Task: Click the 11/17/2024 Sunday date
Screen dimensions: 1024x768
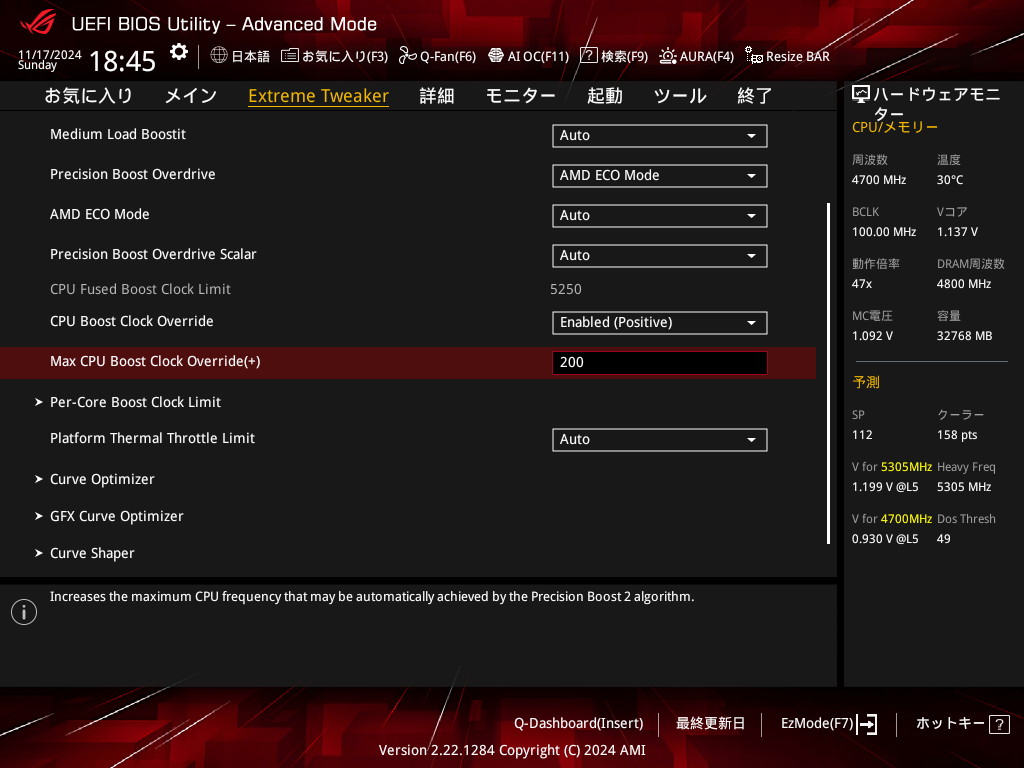Action: click(50, 59)
